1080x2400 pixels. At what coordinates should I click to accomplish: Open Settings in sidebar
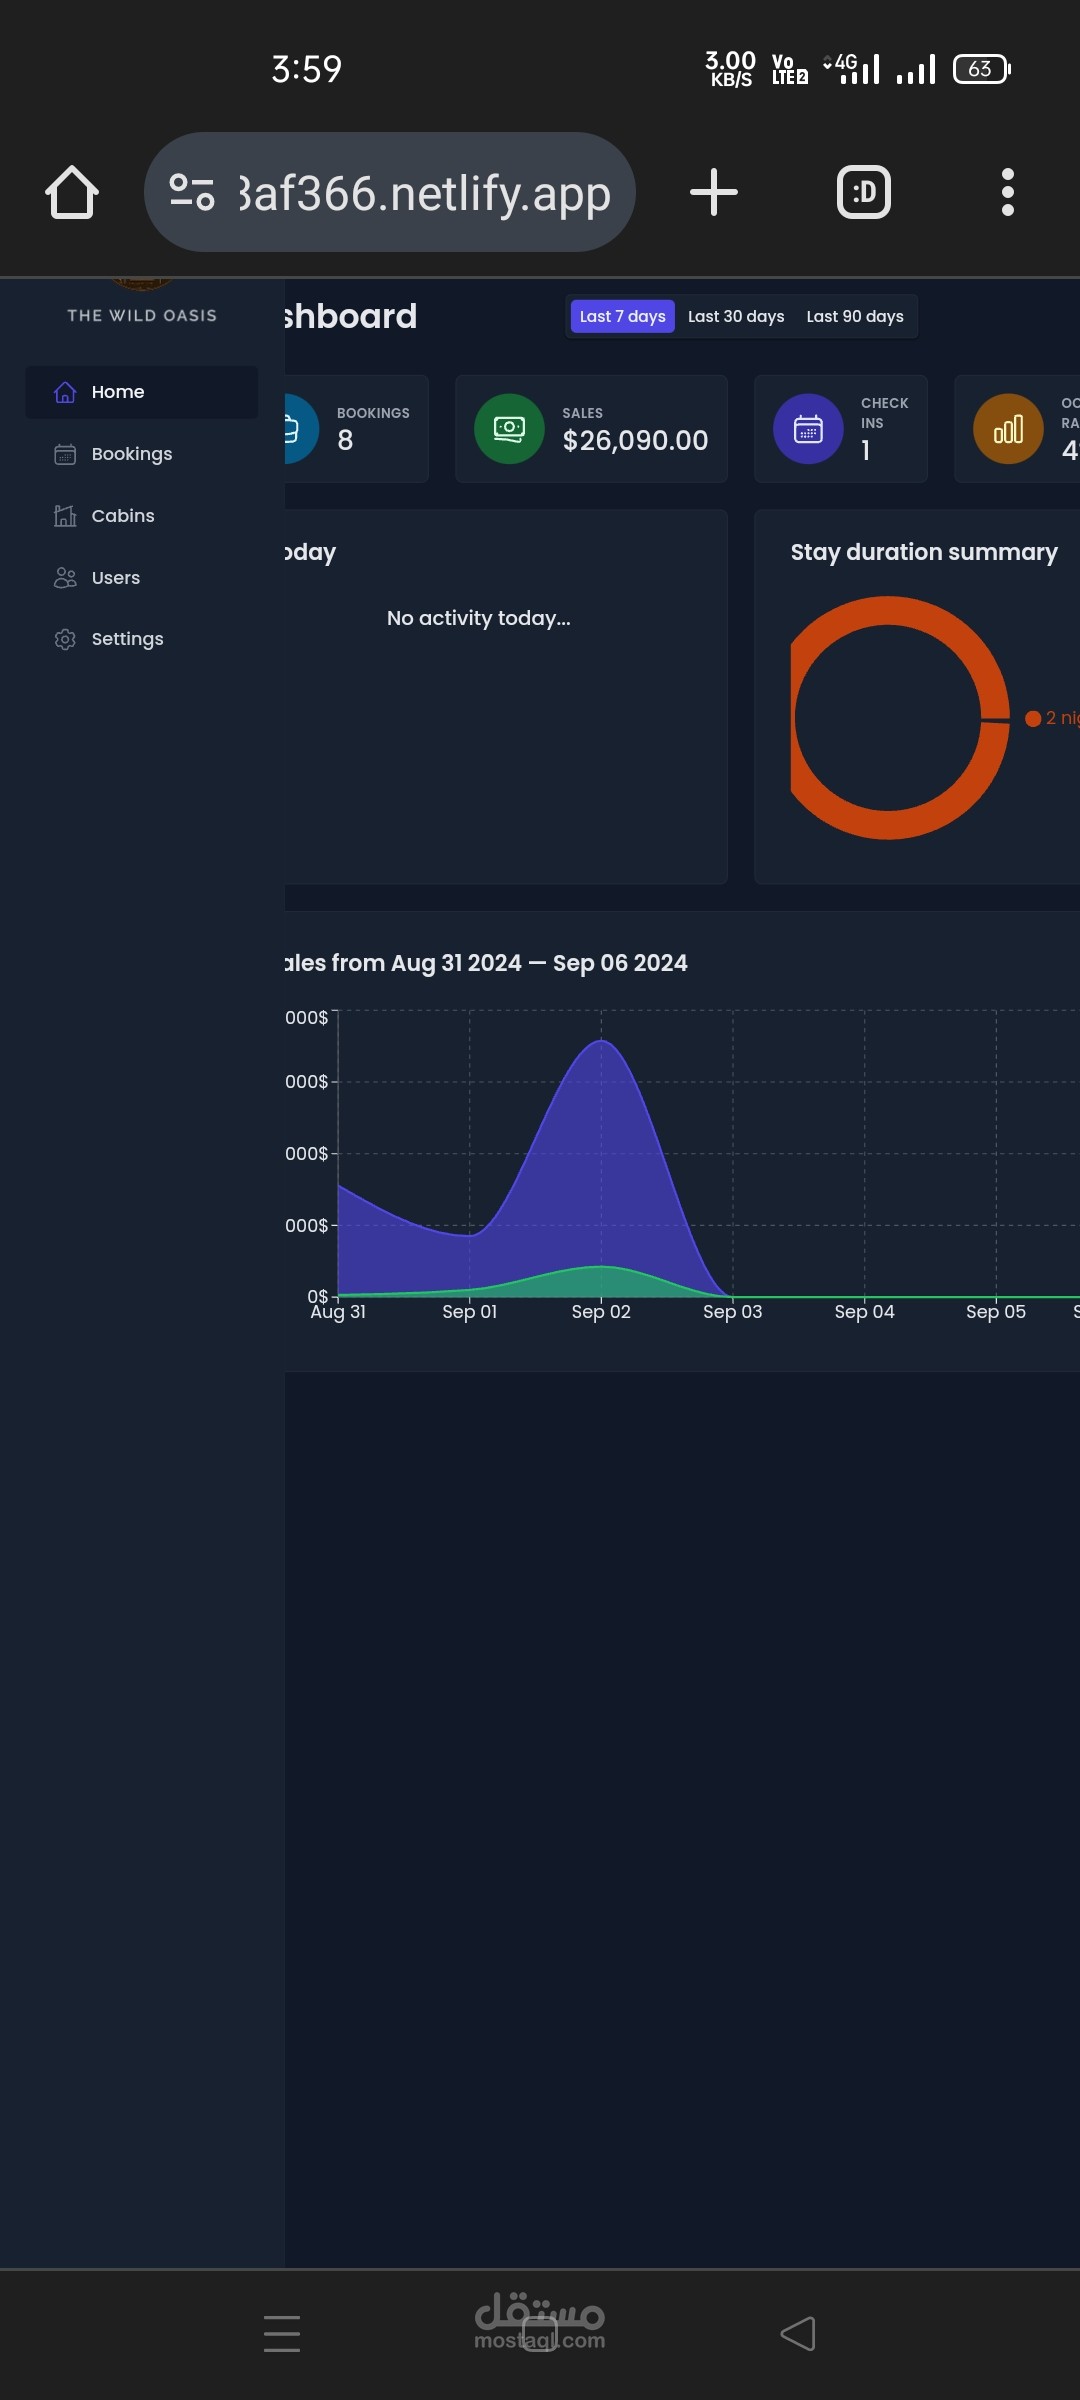[x=142, y=639]
